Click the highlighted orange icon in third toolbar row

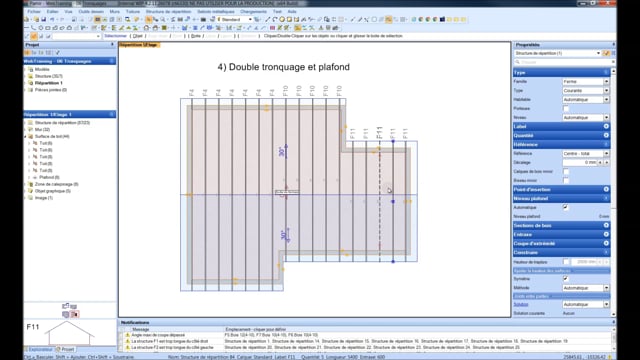34,36
